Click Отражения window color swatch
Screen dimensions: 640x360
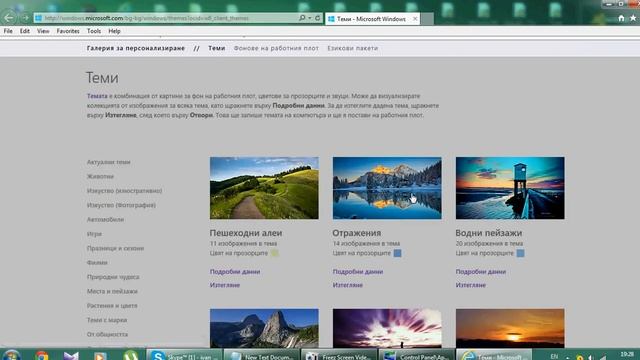397,253
